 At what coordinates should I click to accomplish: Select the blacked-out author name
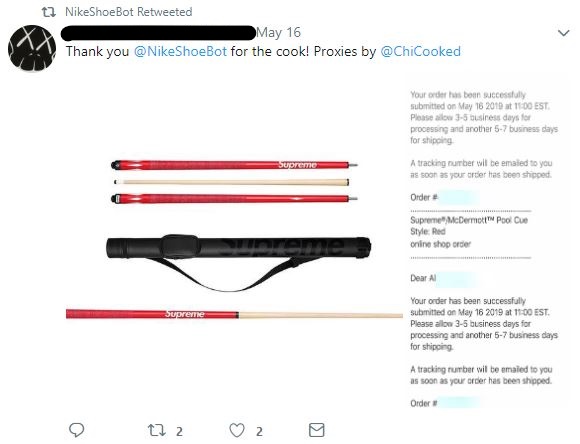(x=158, y=33)
